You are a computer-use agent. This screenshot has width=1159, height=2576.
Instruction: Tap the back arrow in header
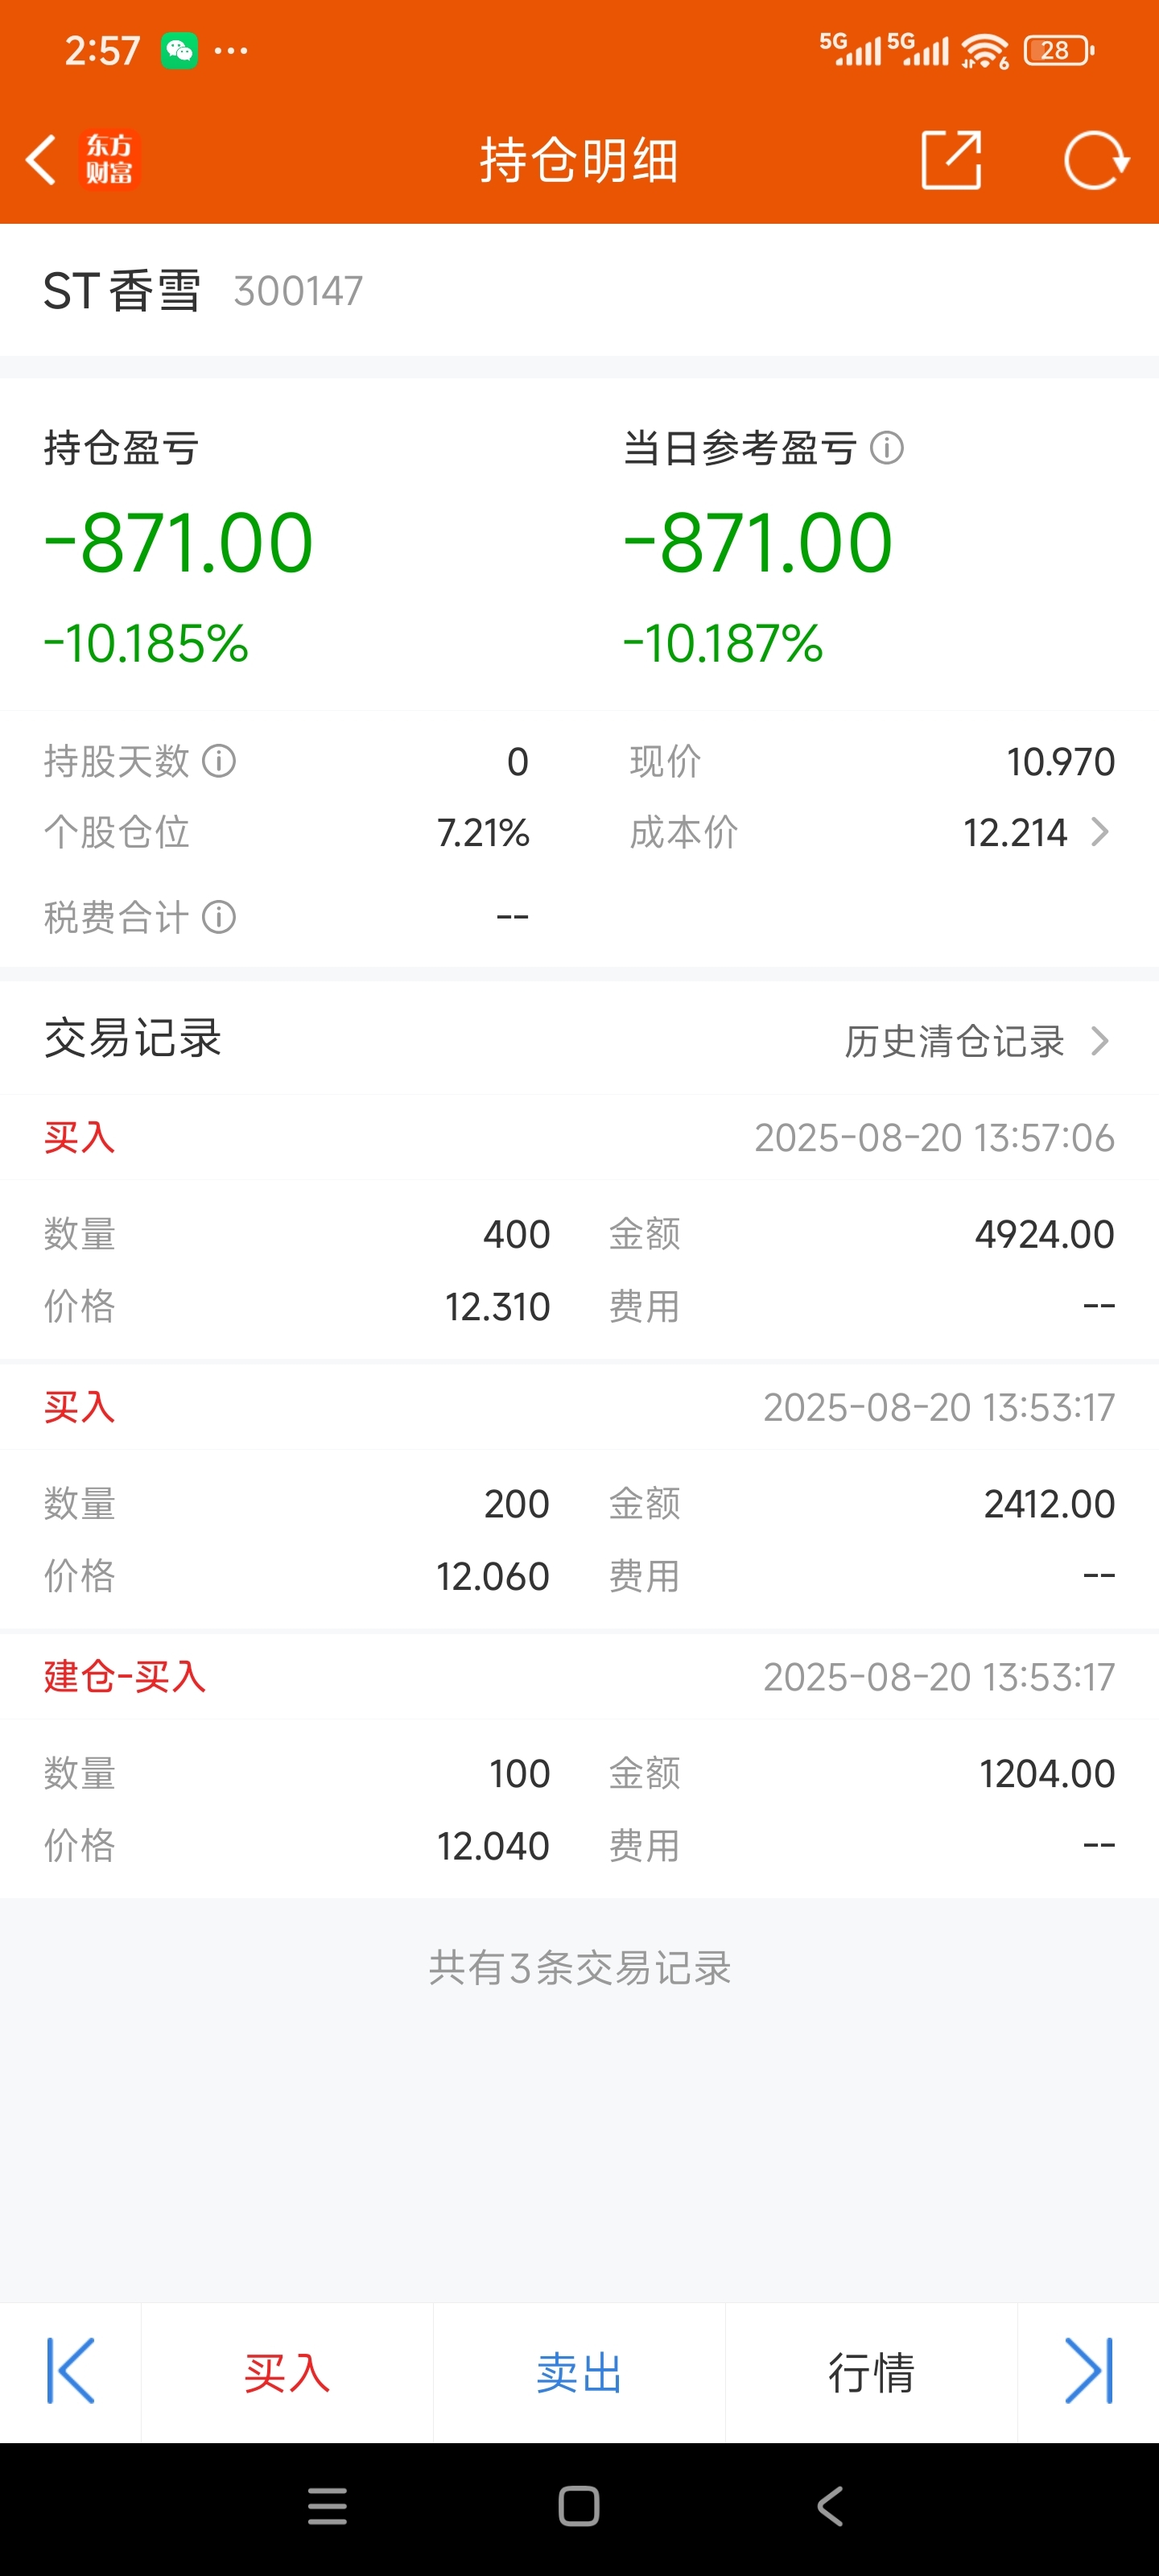41,160
